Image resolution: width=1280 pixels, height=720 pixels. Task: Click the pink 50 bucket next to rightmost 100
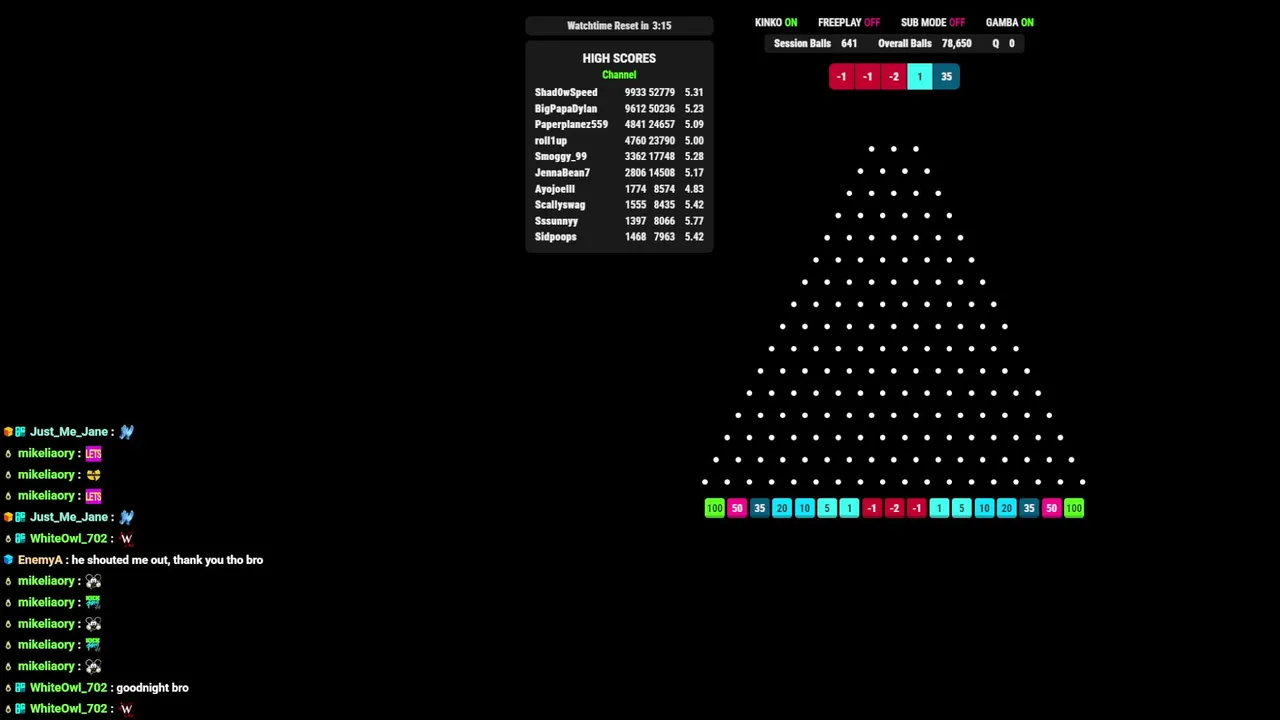[1051, 508]
